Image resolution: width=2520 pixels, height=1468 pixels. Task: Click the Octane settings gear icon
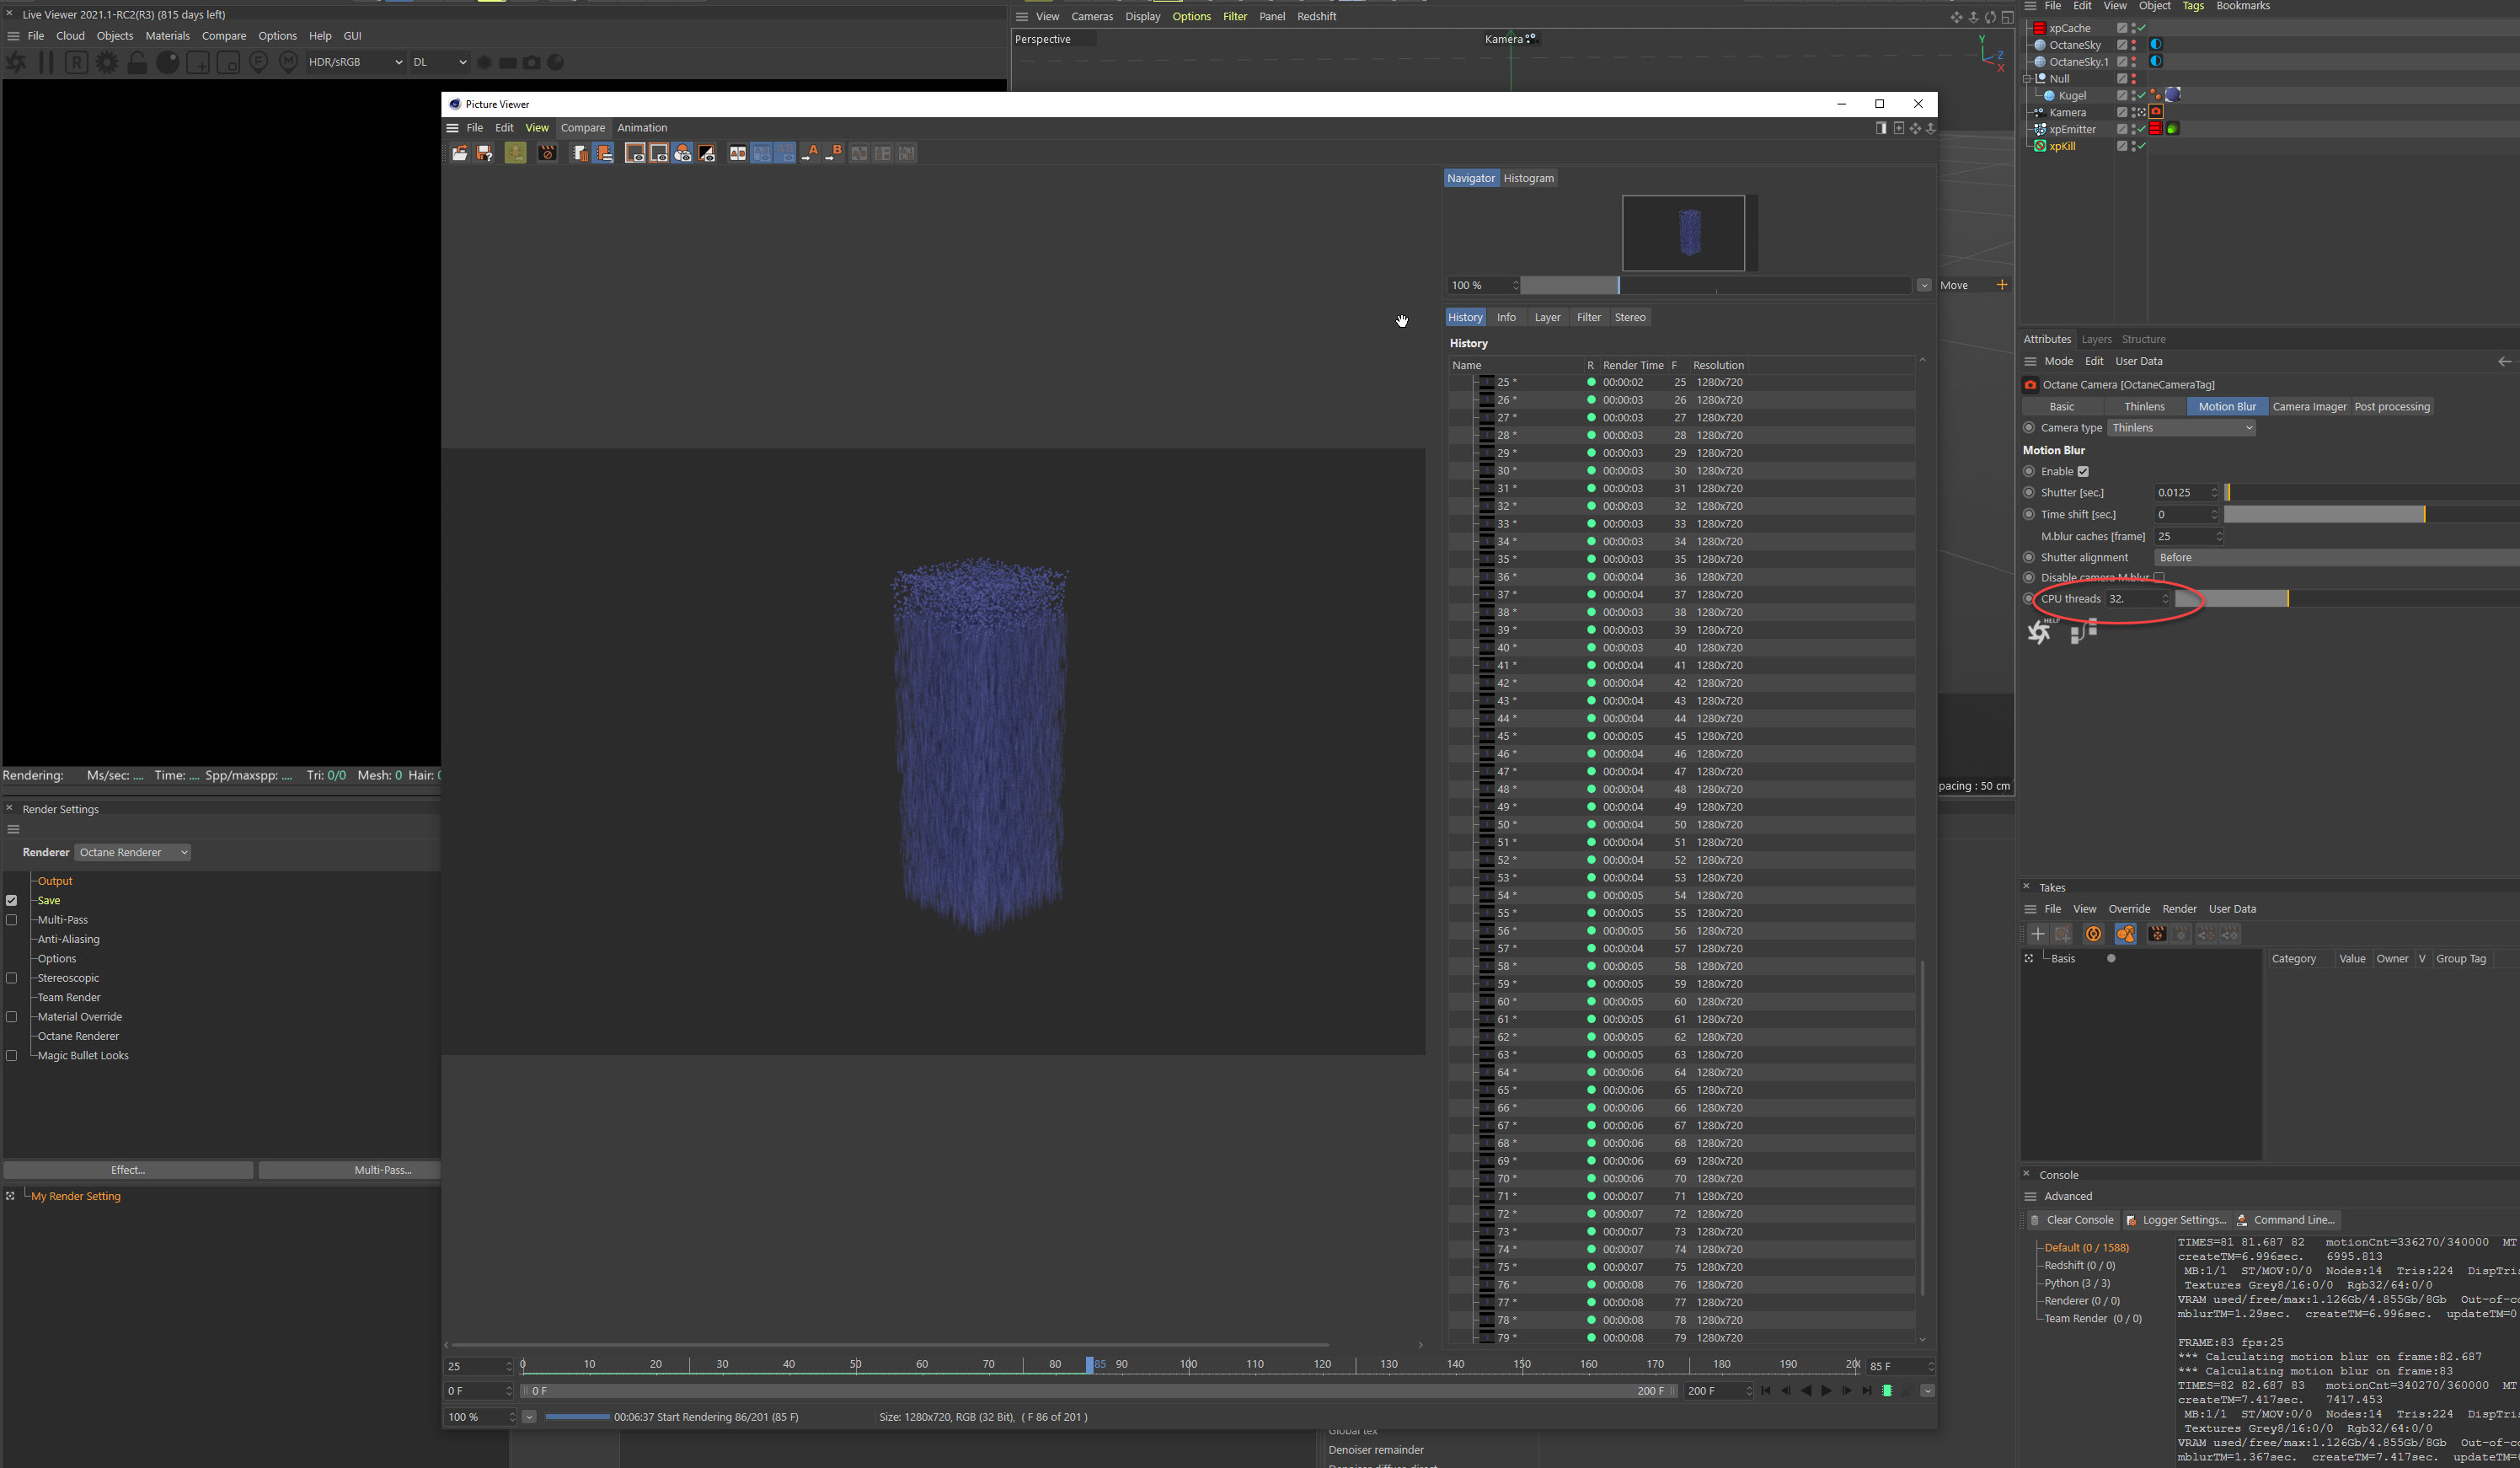coord(107,62)
